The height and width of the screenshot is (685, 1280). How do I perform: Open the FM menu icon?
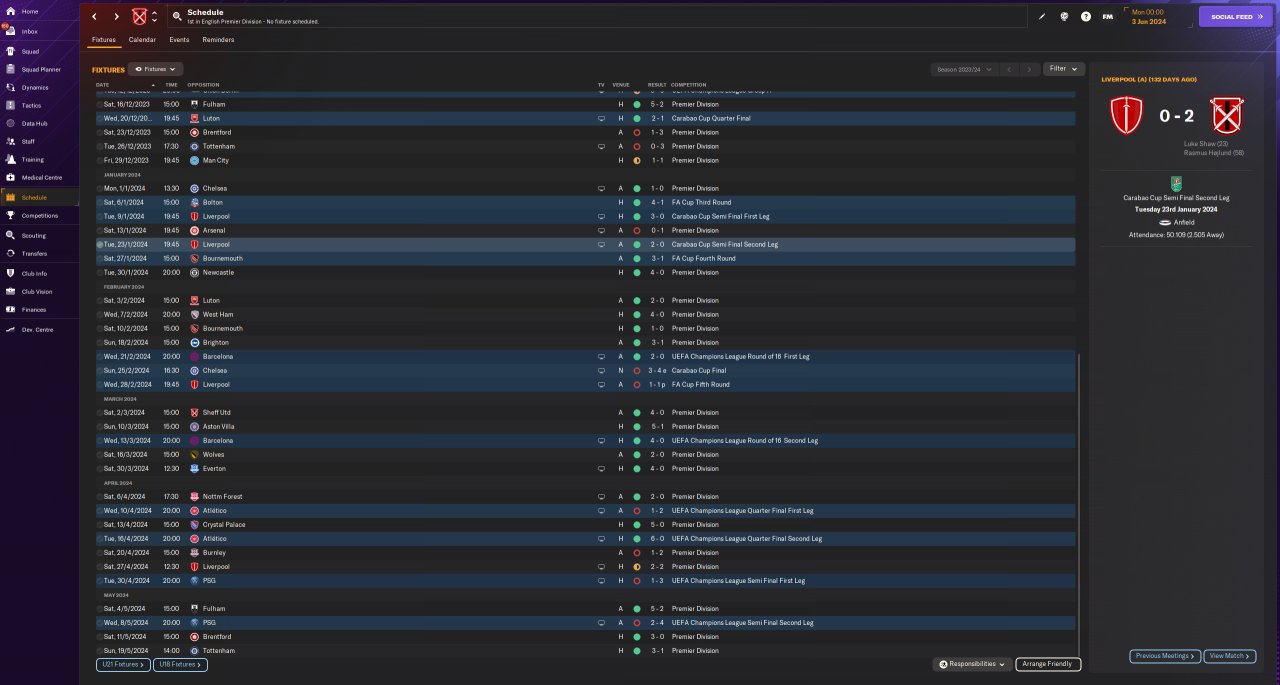pyautogui.click(x=1108, y=16)
